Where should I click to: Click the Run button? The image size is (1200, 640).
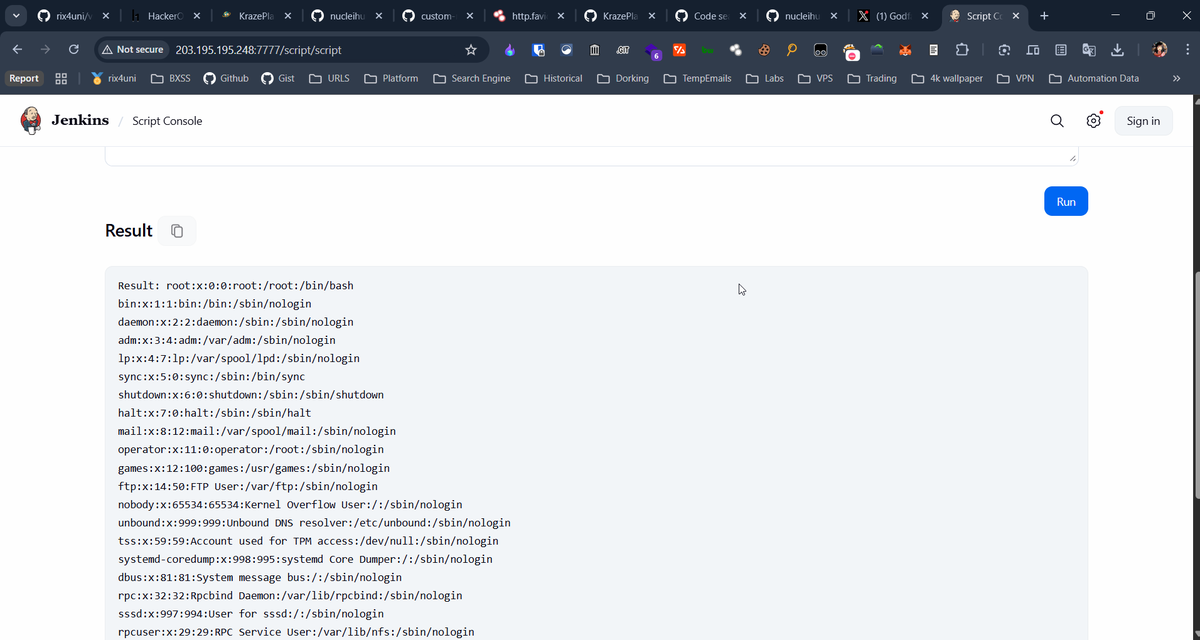(x=1066, y=201)
